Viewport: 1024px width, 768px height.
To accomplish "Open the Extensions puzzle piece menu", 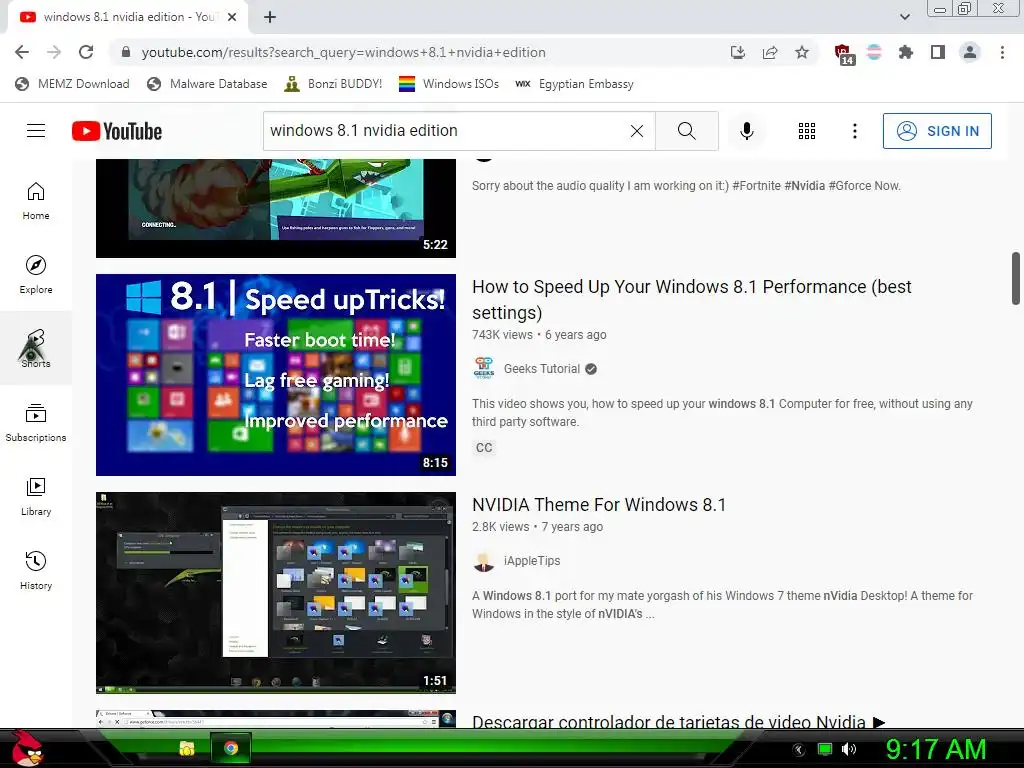I will point(906,52).
